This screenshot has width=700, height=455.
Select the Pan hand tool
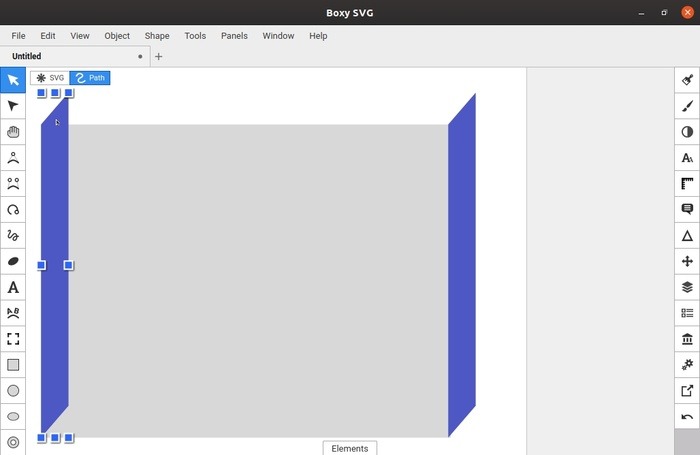click(x=13, y=132)
